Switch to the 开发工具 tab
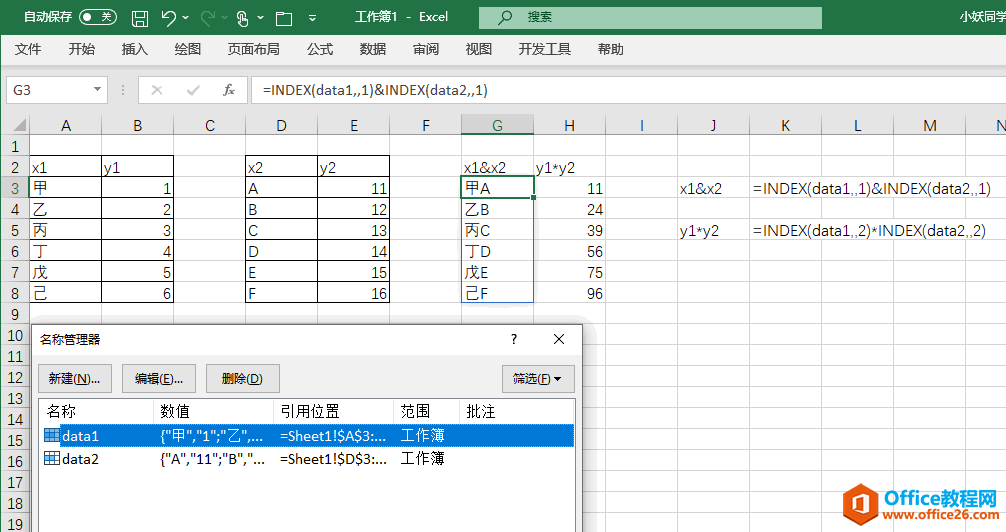 (545, 49)
